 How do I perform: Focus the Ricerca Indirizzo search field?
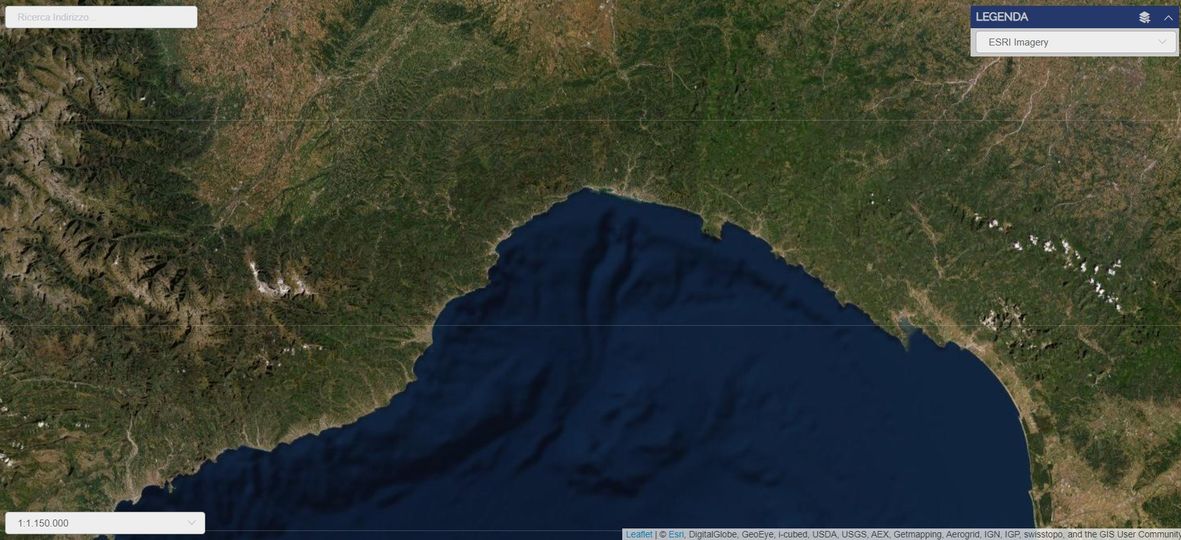tap(101, 17)
